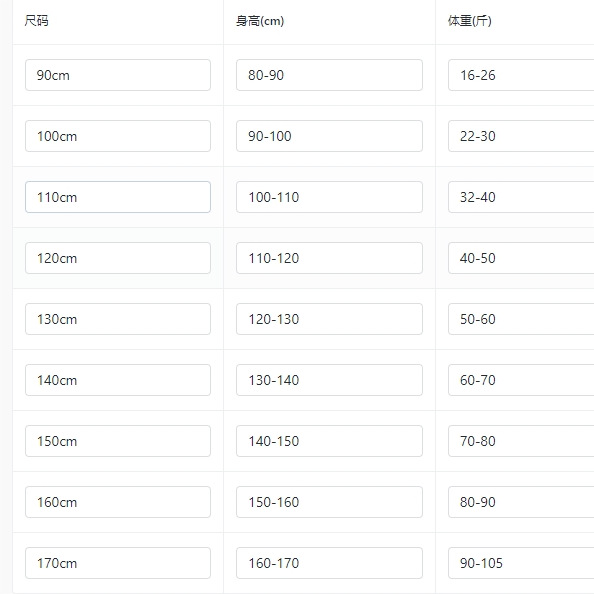Viewport: 594px width, 594px height.
Task: Select the weight field showing 60-70
Action: click(521, 380)
